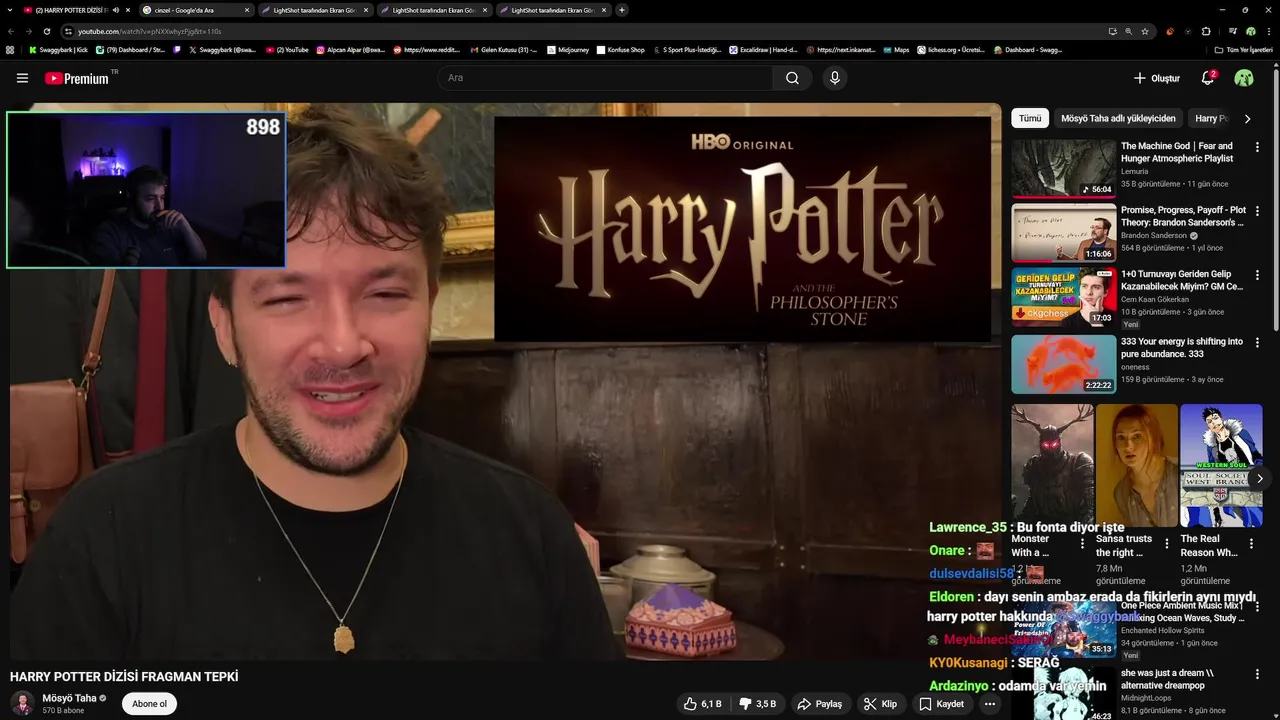Select Mösyö Taha adlı yükleyiciden chip
The image size is (1280, 720).
(x=1118, y=118)
